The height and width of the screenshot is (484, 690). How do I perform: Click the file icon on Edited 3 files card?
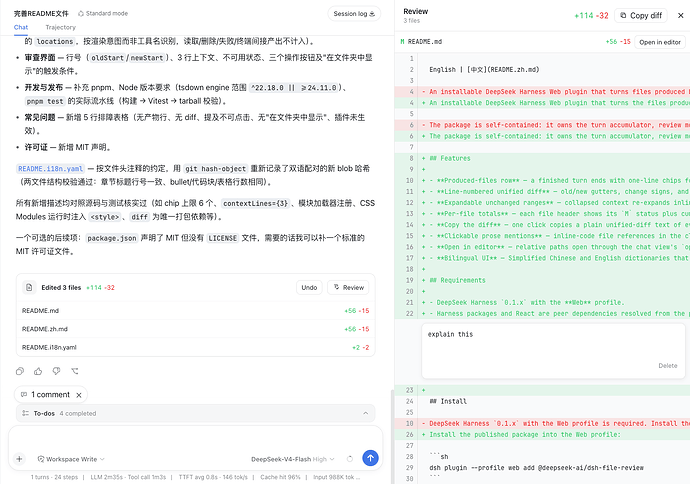pos(29,287)
